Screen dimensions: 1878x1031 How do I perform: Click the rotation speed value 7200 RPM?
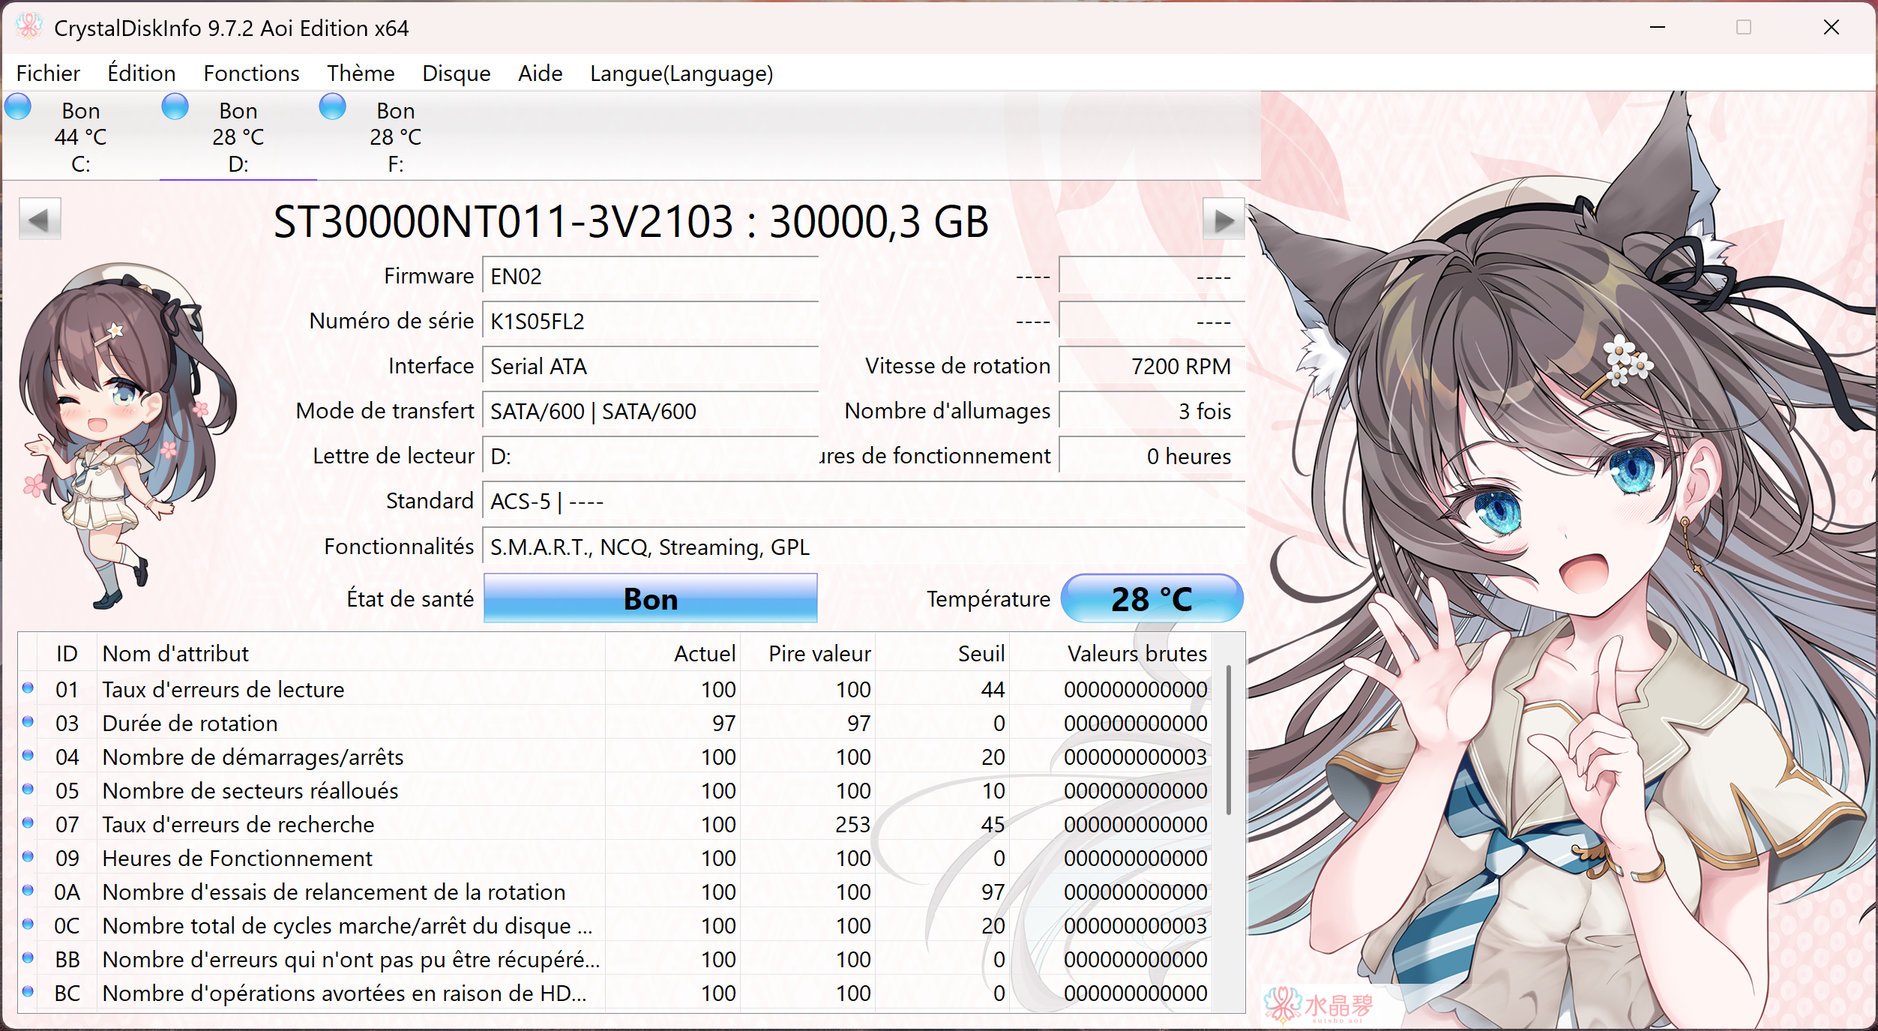point(1151,366)
